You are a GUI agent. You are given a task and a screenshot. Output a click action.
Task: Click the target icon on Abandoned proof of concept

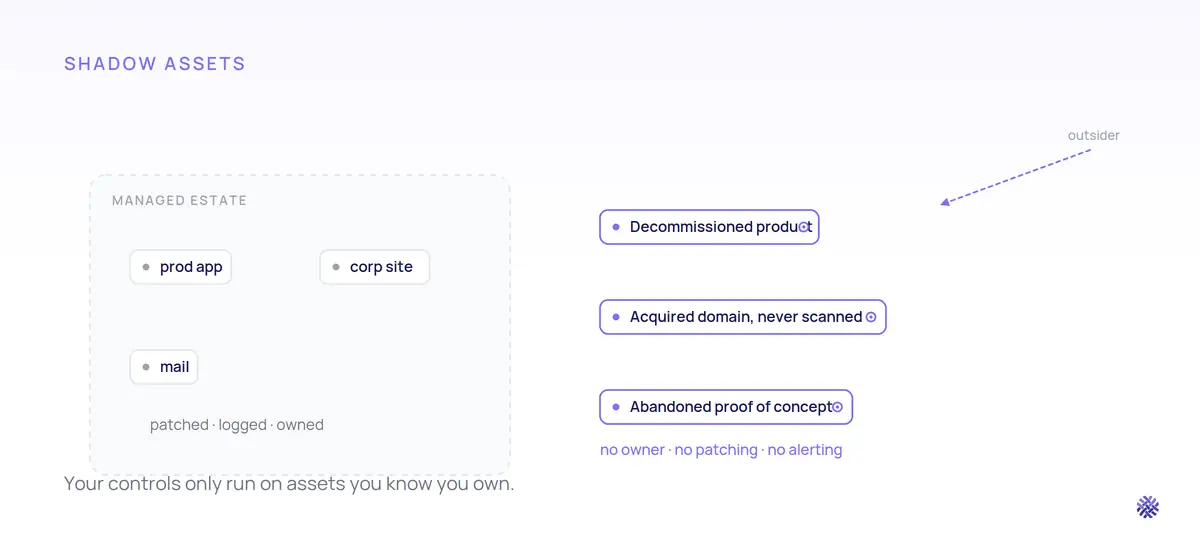tap(837, 407)
